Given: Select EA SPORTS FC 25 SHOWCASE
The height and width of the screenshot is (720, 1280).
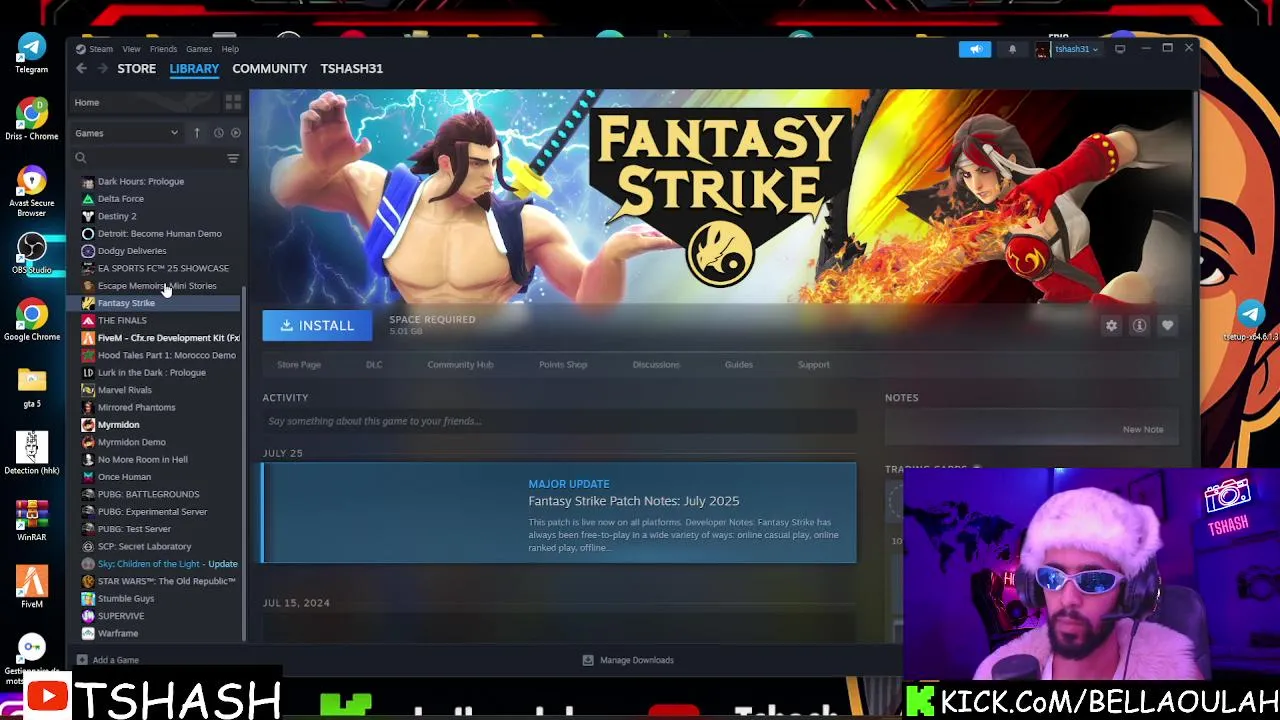Looking at the screenshot, I should [163, 268].
